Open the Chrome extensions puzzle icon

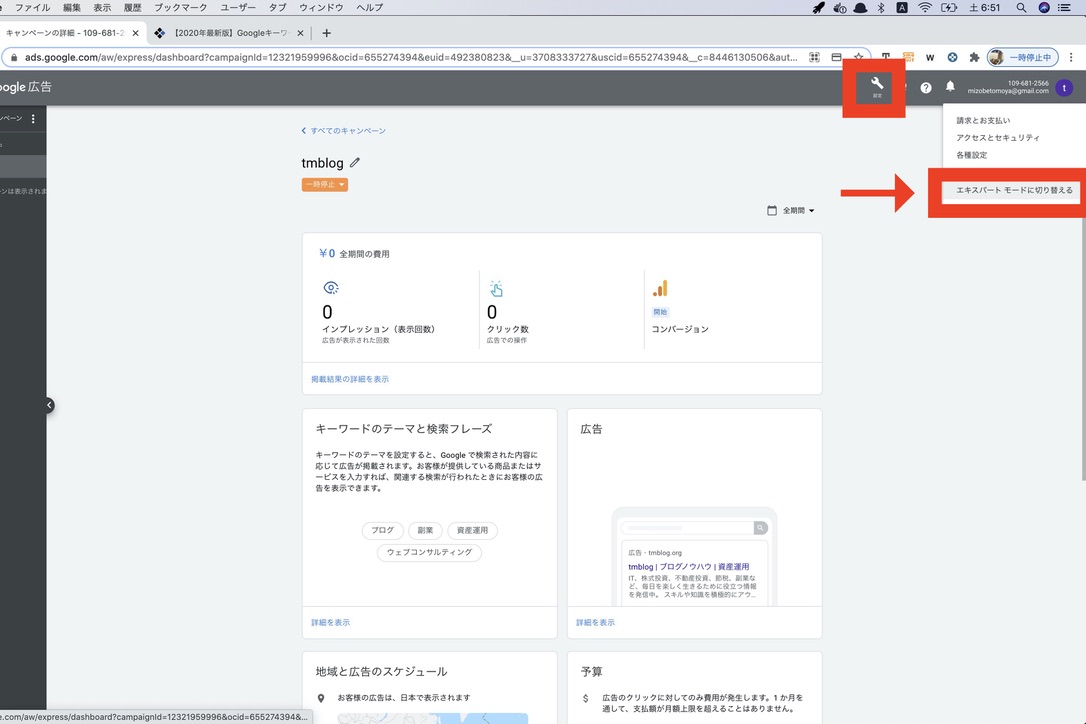[974, 57]
